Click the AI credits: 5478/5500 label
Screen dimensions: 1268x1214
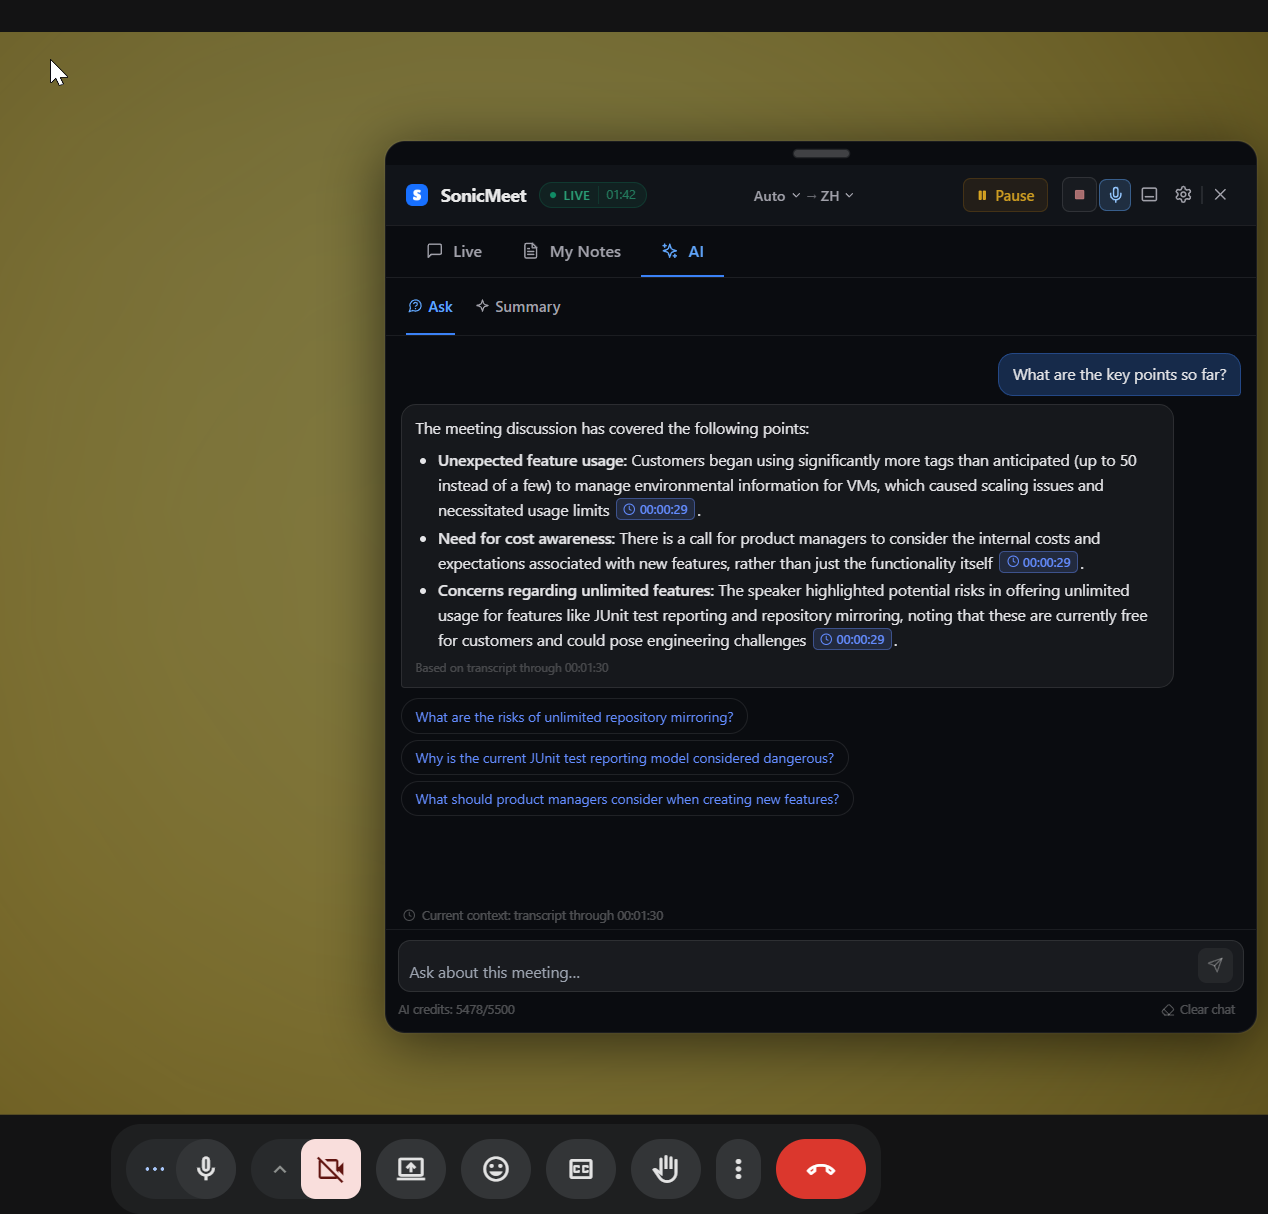click(457, 1010)
